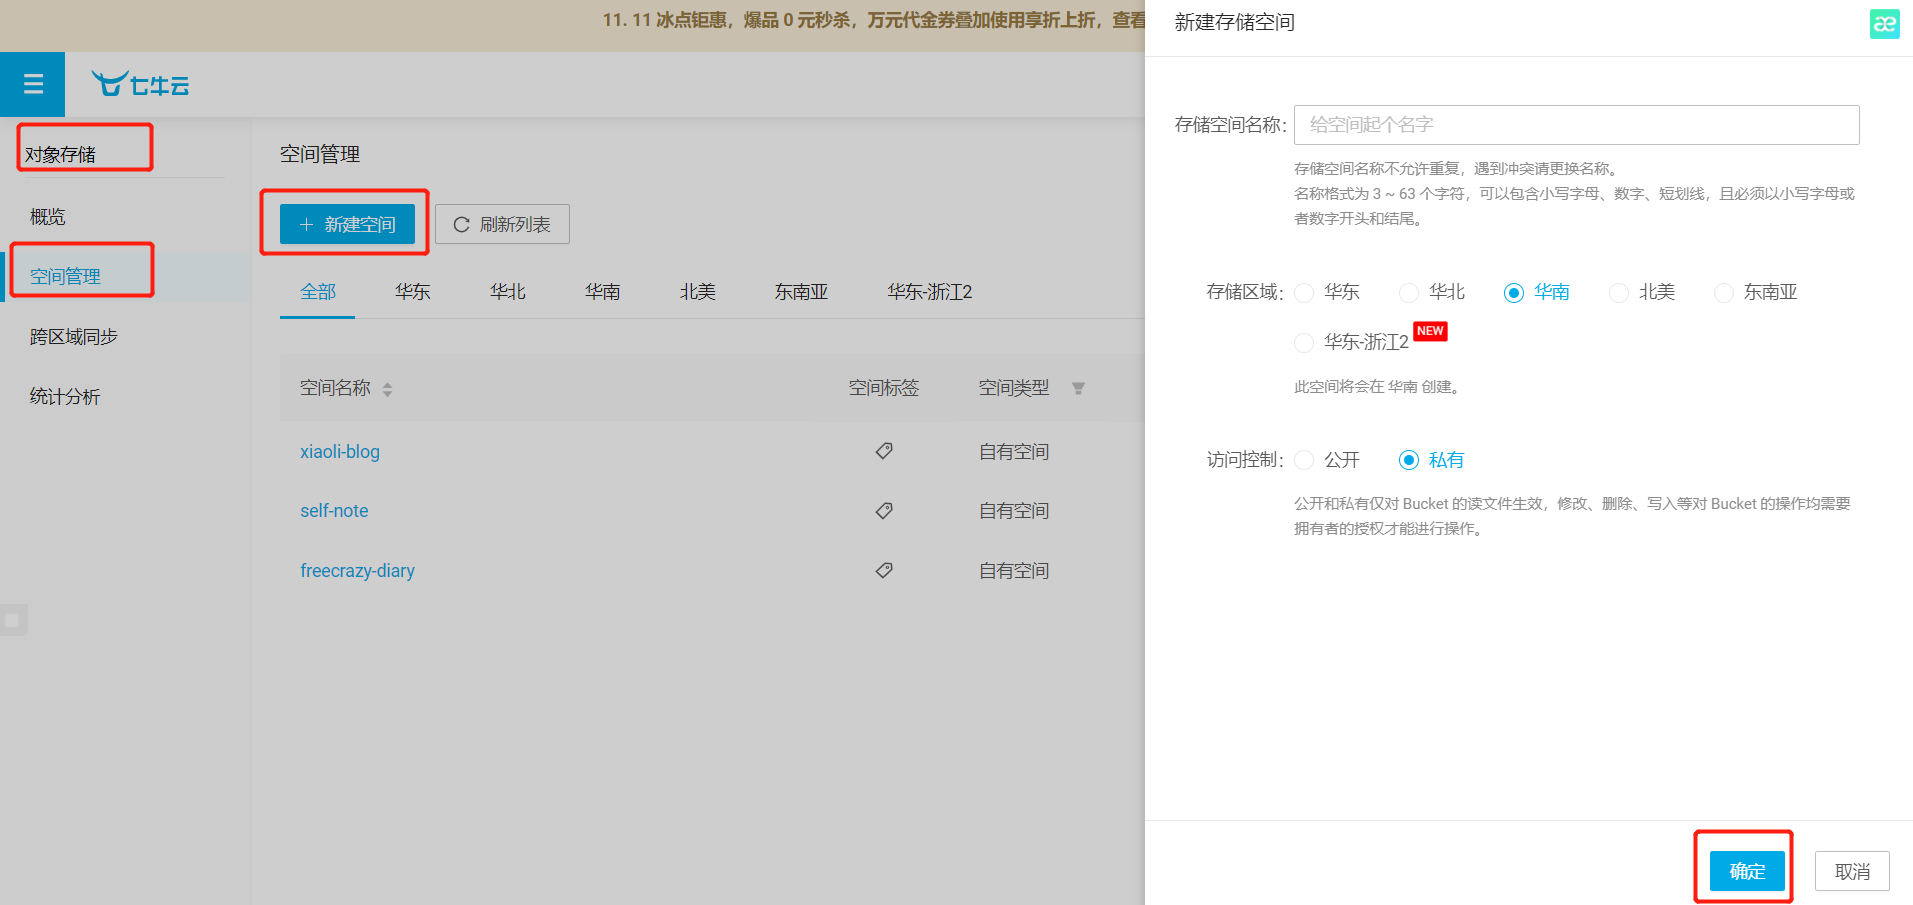Screen dimensions: 1913x905
Task: Switch to the 华南 tab in space list
Action: (x=602, y=292)
